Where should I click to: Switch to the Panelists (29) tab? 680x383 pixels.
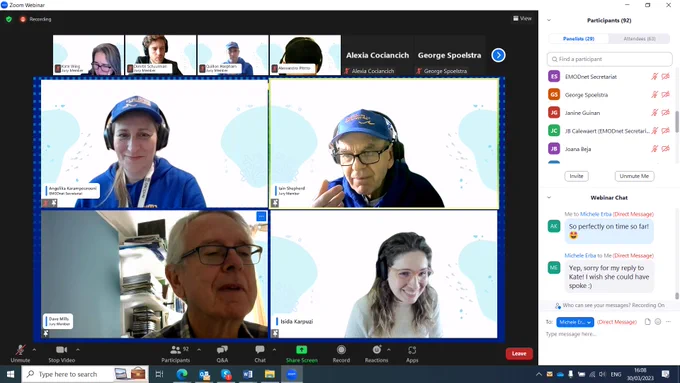pyautogui.click(x=579, y=39)
